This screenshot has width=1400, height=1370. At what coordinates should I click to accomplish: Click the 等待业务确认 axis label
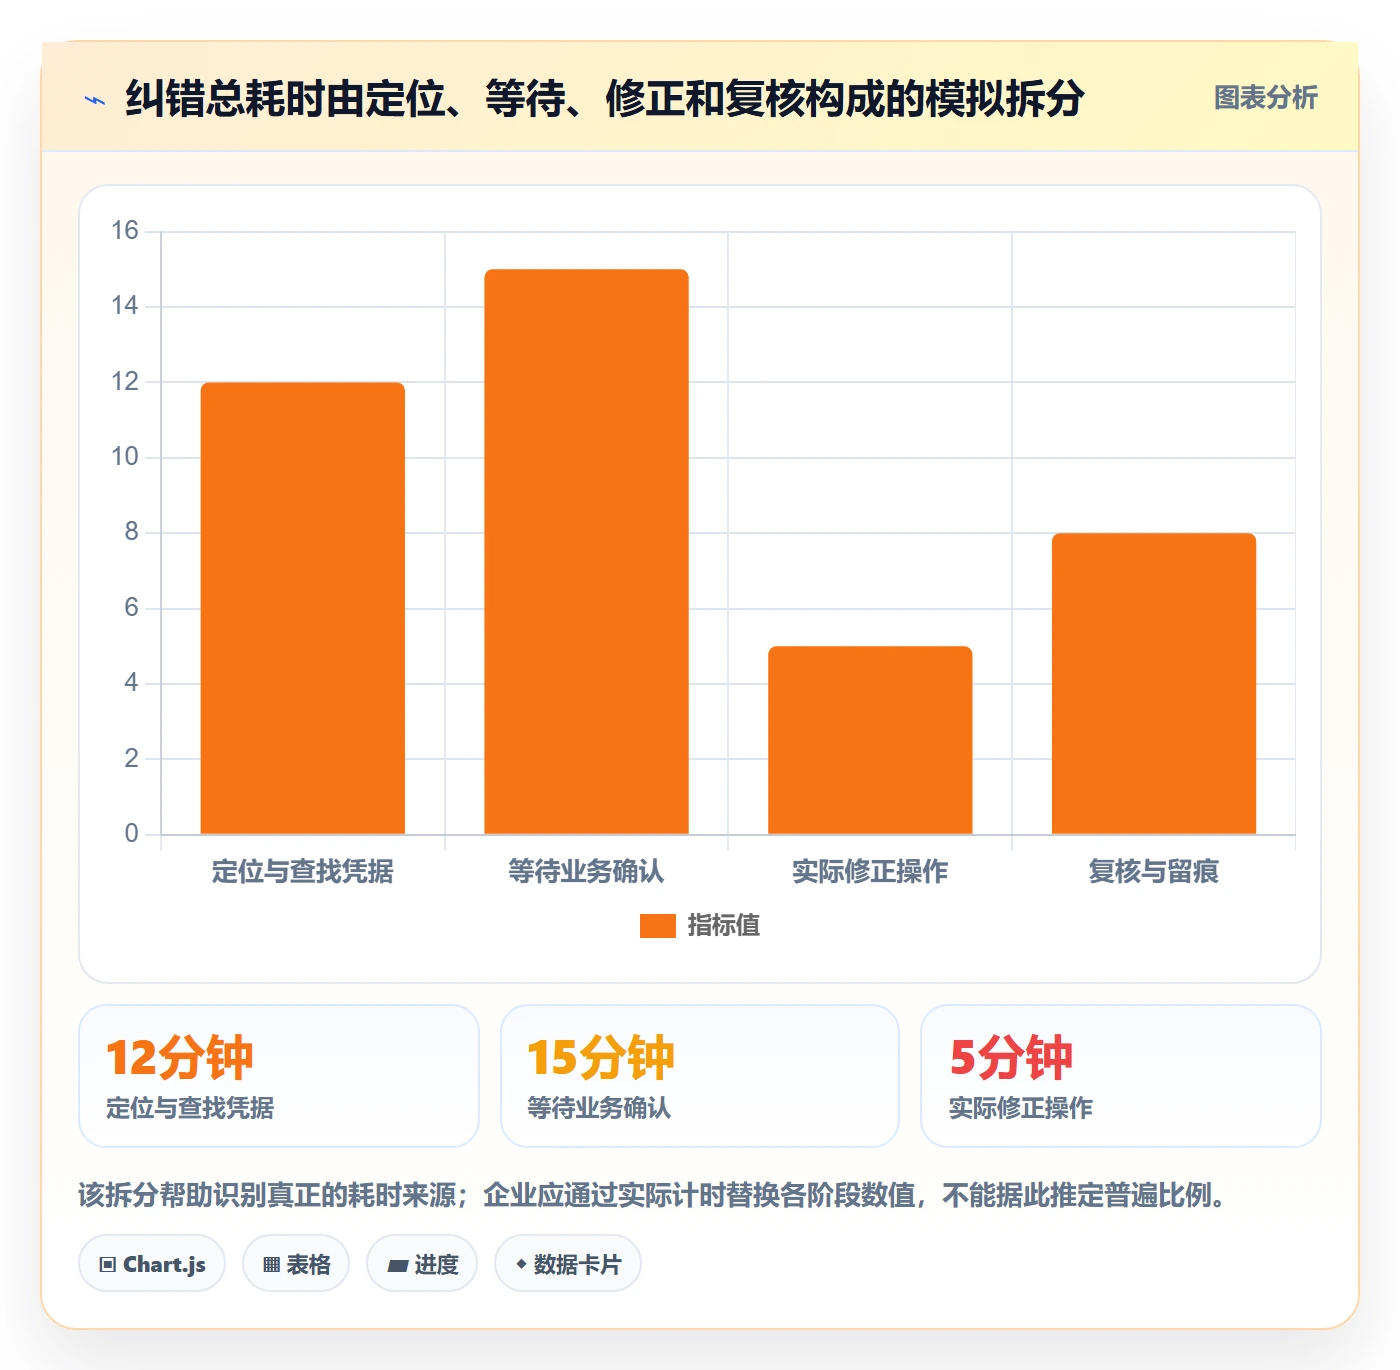click(586, 872)
